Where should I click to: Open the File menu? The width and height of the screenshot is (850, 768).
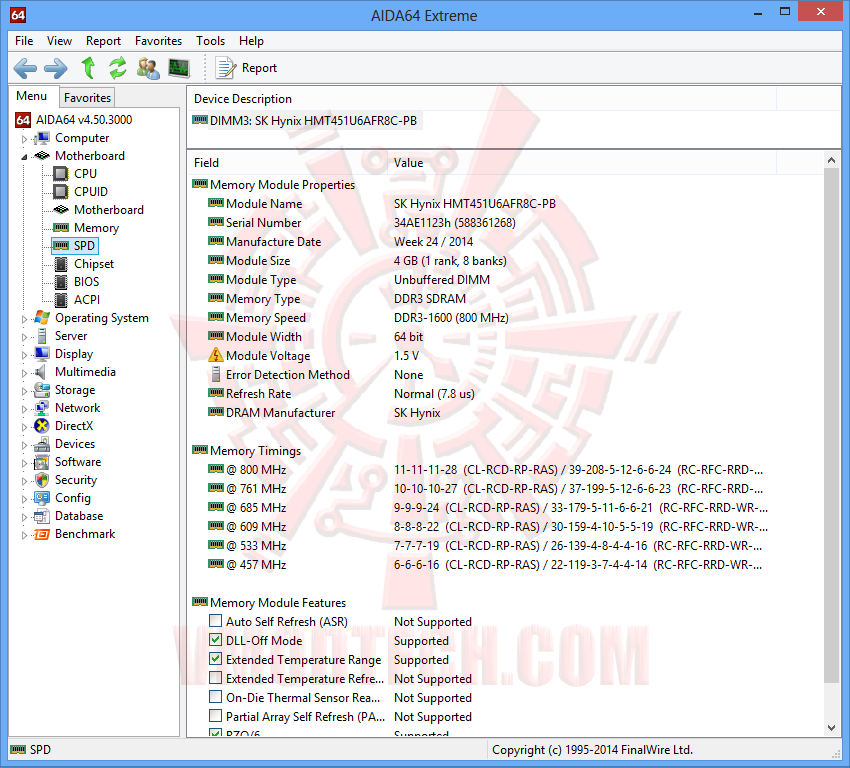24,41
